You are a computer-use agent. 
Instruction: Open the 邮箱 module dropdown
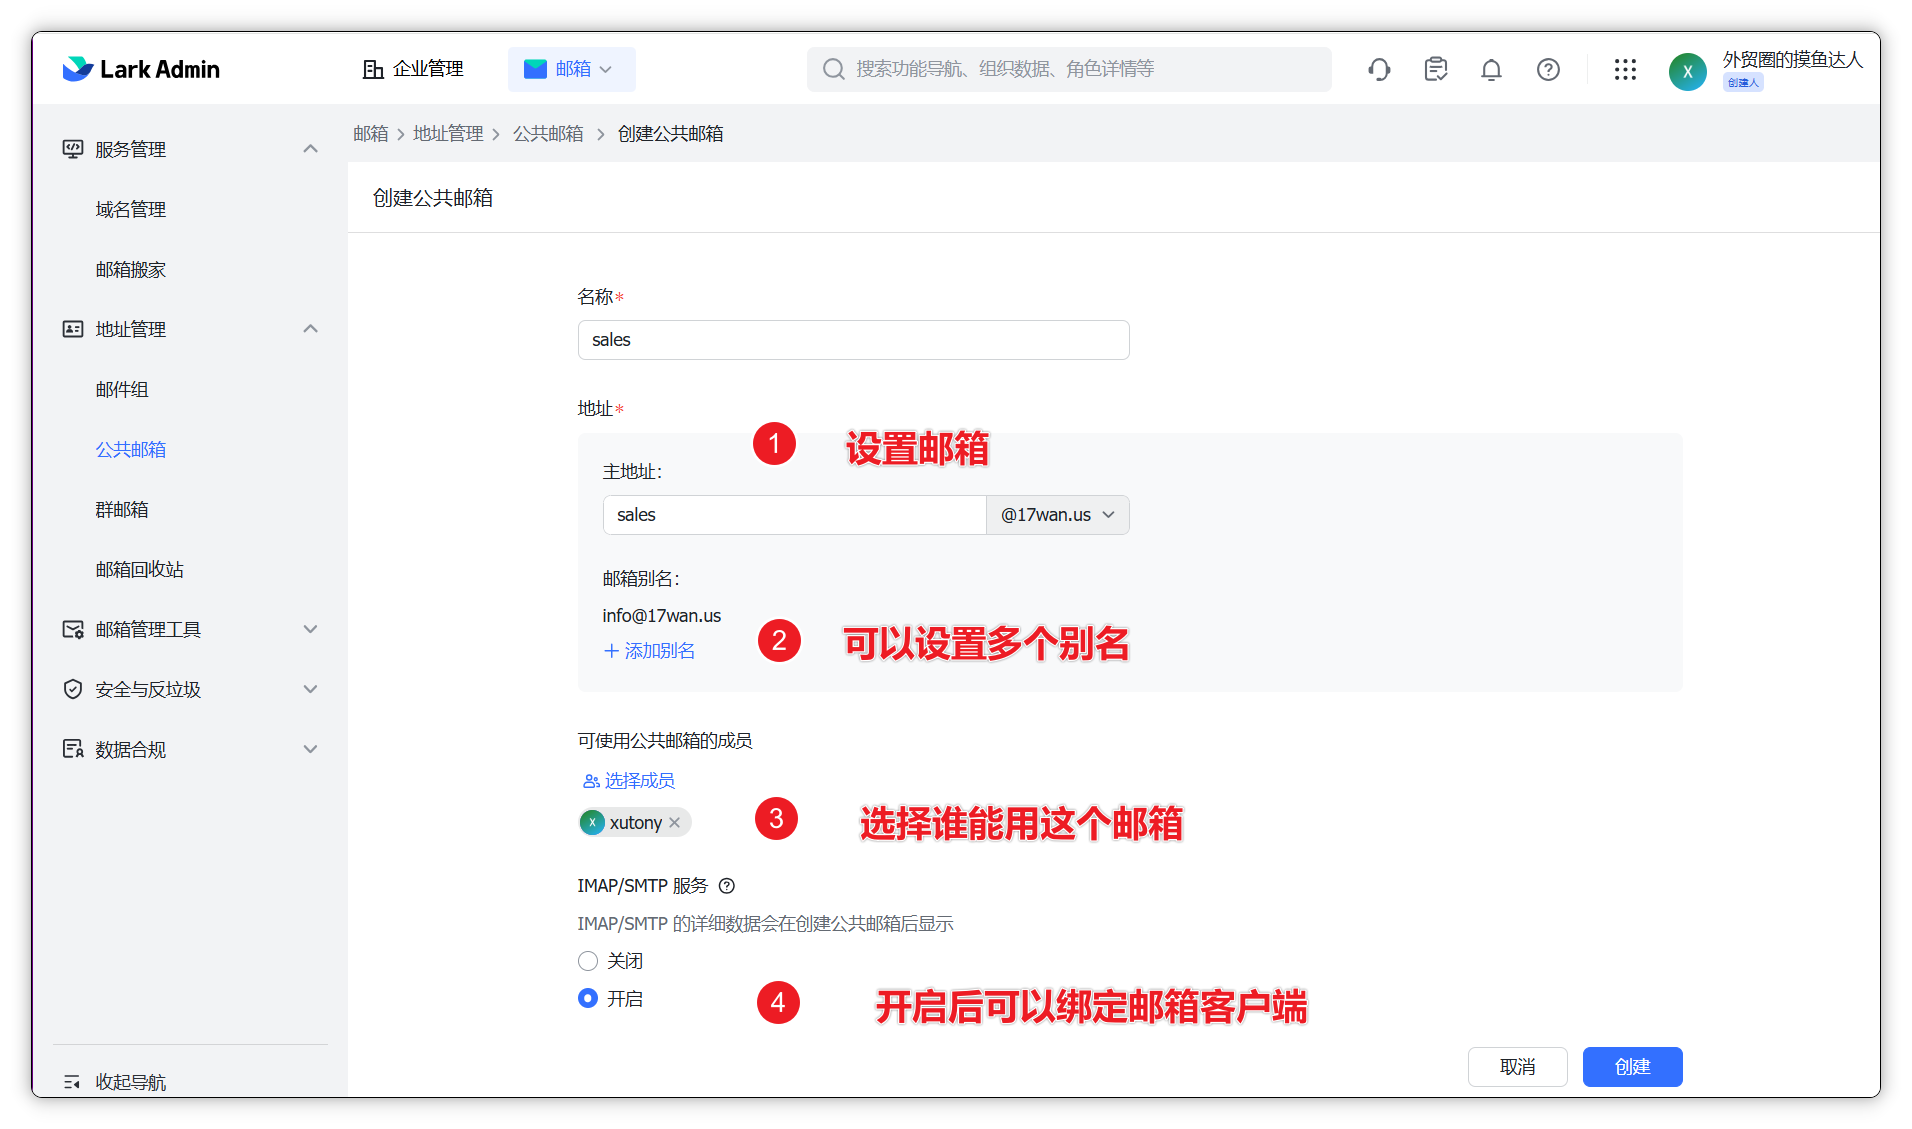tap(571, 69)
